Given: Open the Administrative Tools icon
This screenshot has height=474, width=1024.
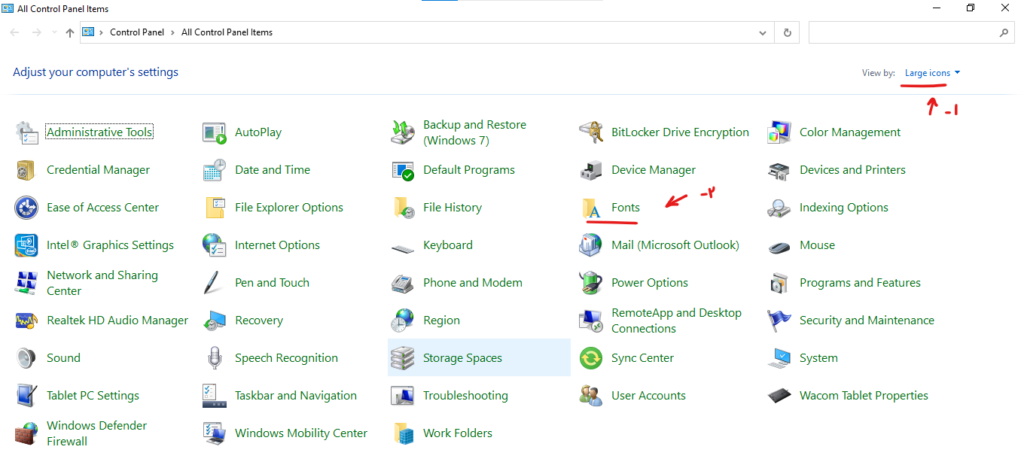Looking at the screenshot, I should 27,133.
